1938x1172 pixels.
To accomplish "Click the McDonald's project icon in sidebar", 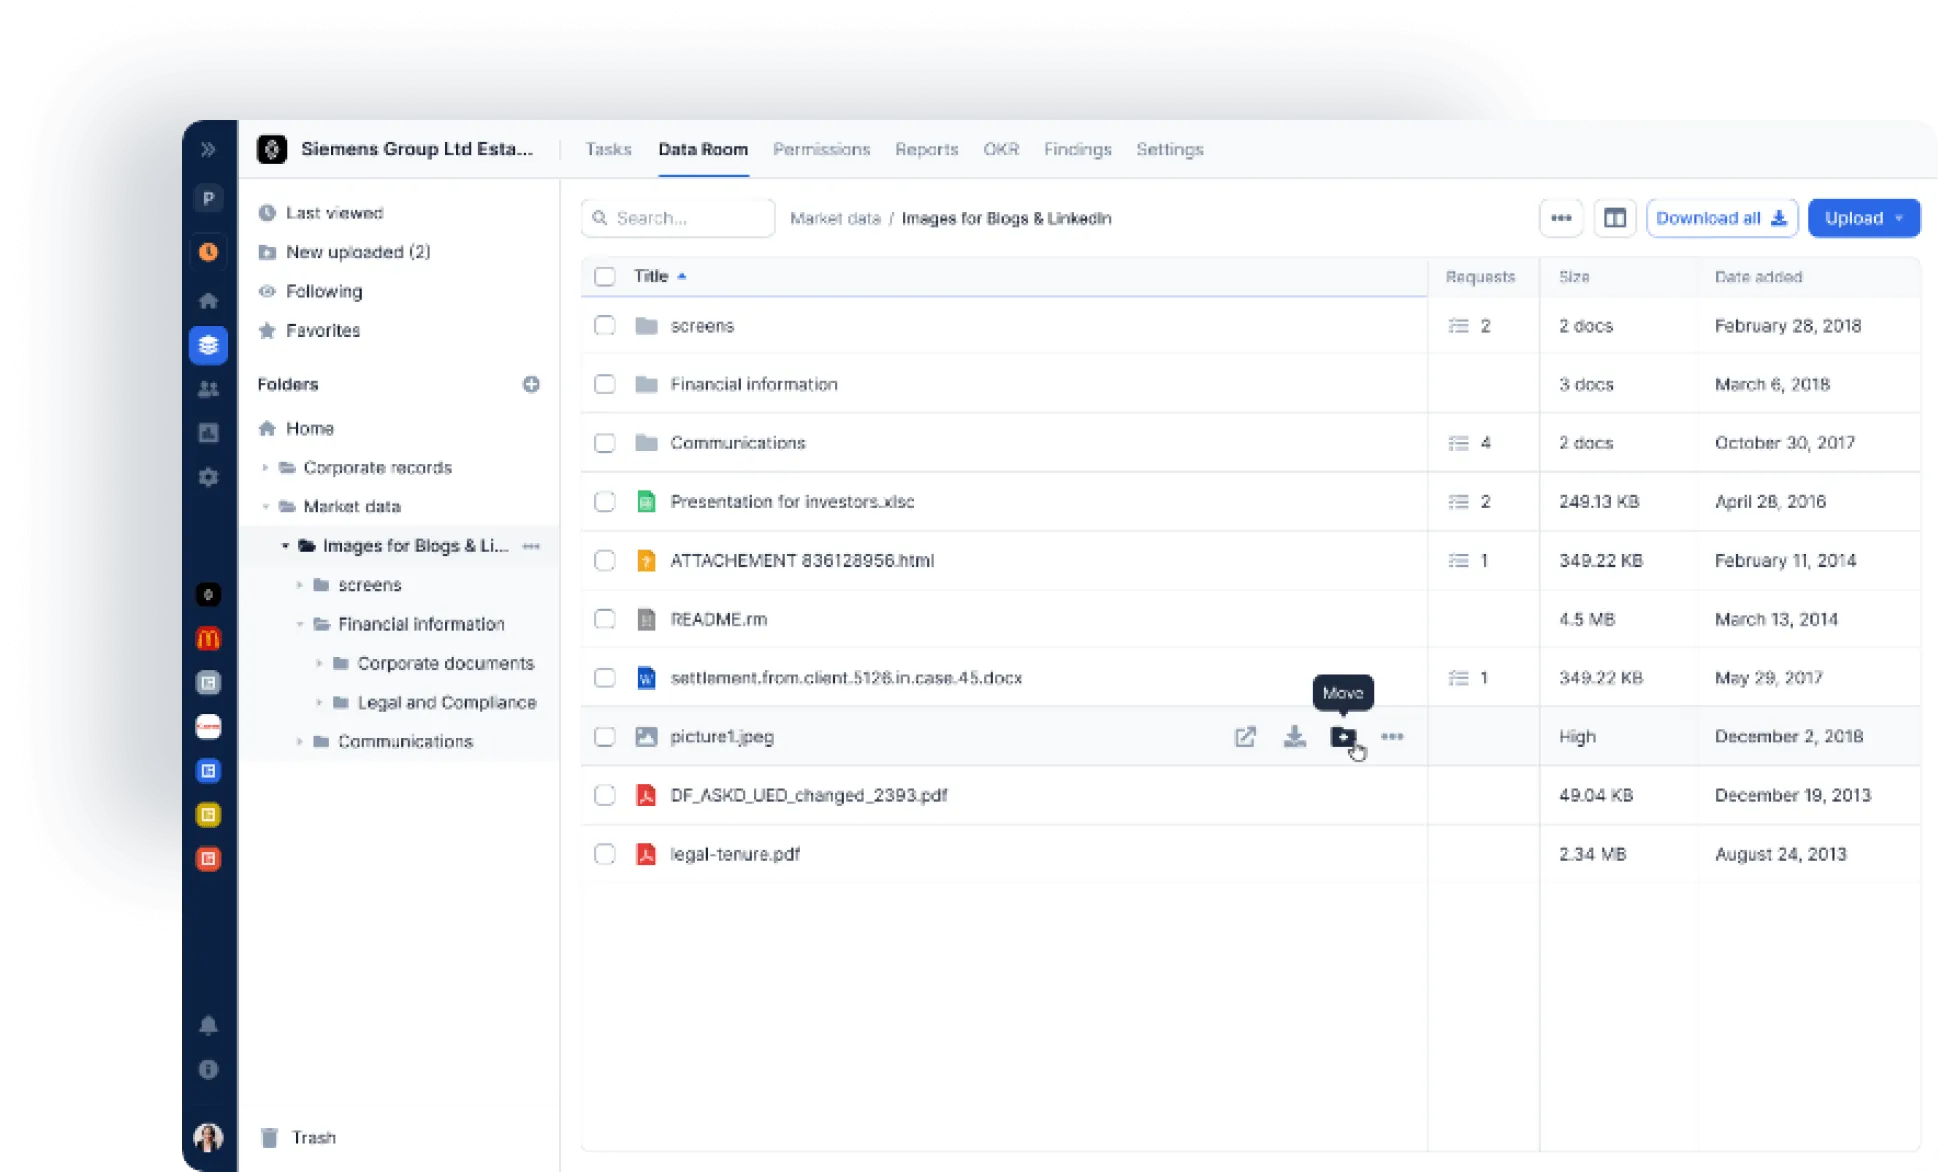I will tap(208, 639).
